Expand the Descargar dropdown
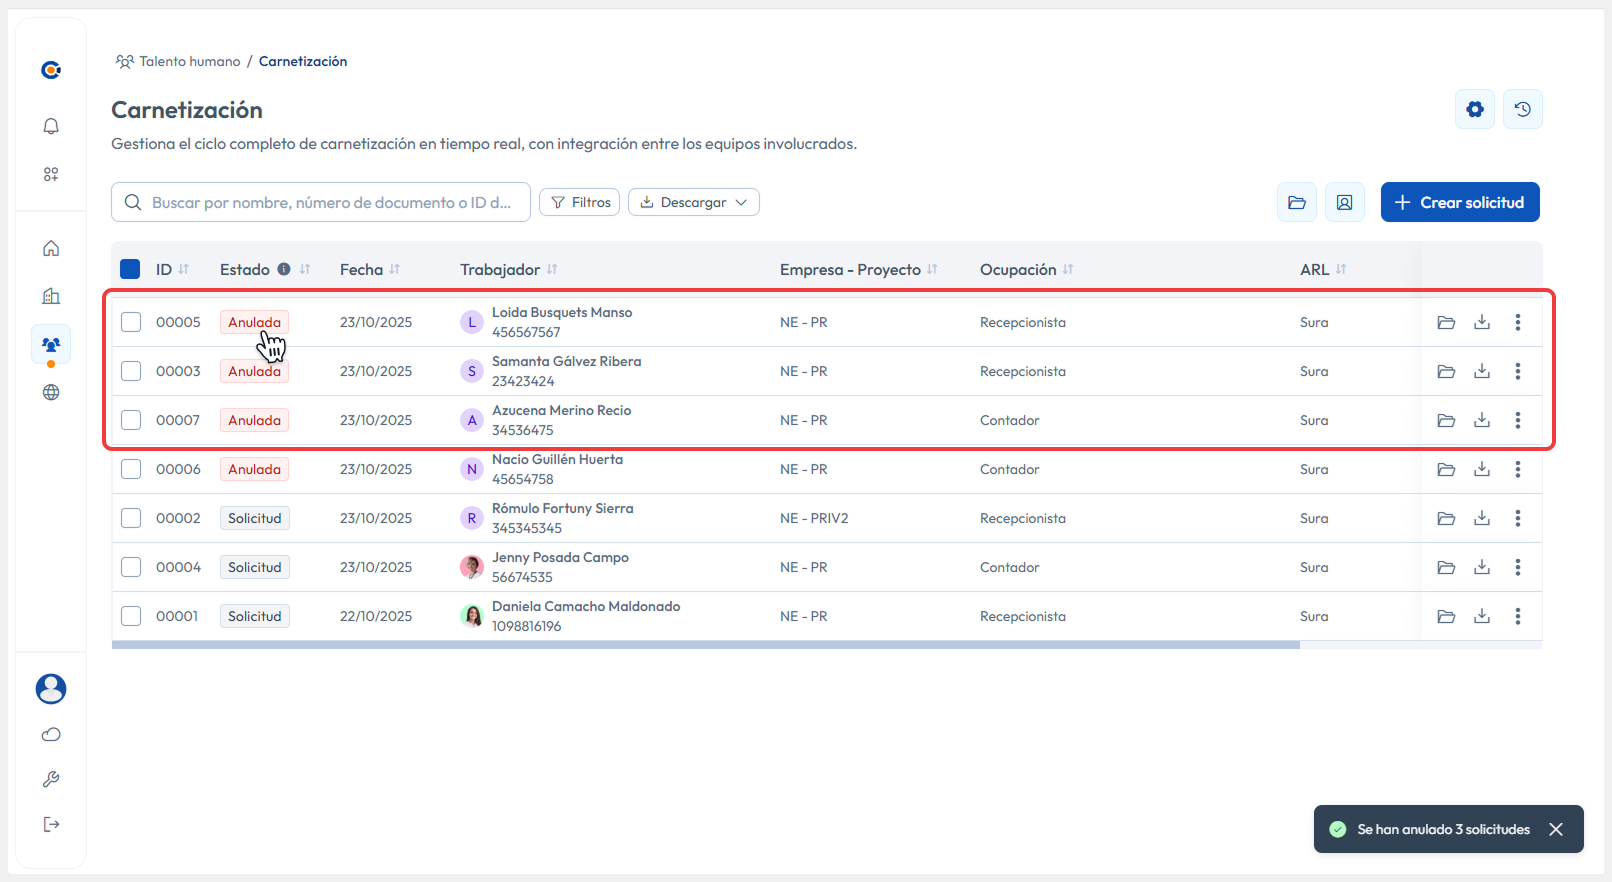 pos(693,202)
